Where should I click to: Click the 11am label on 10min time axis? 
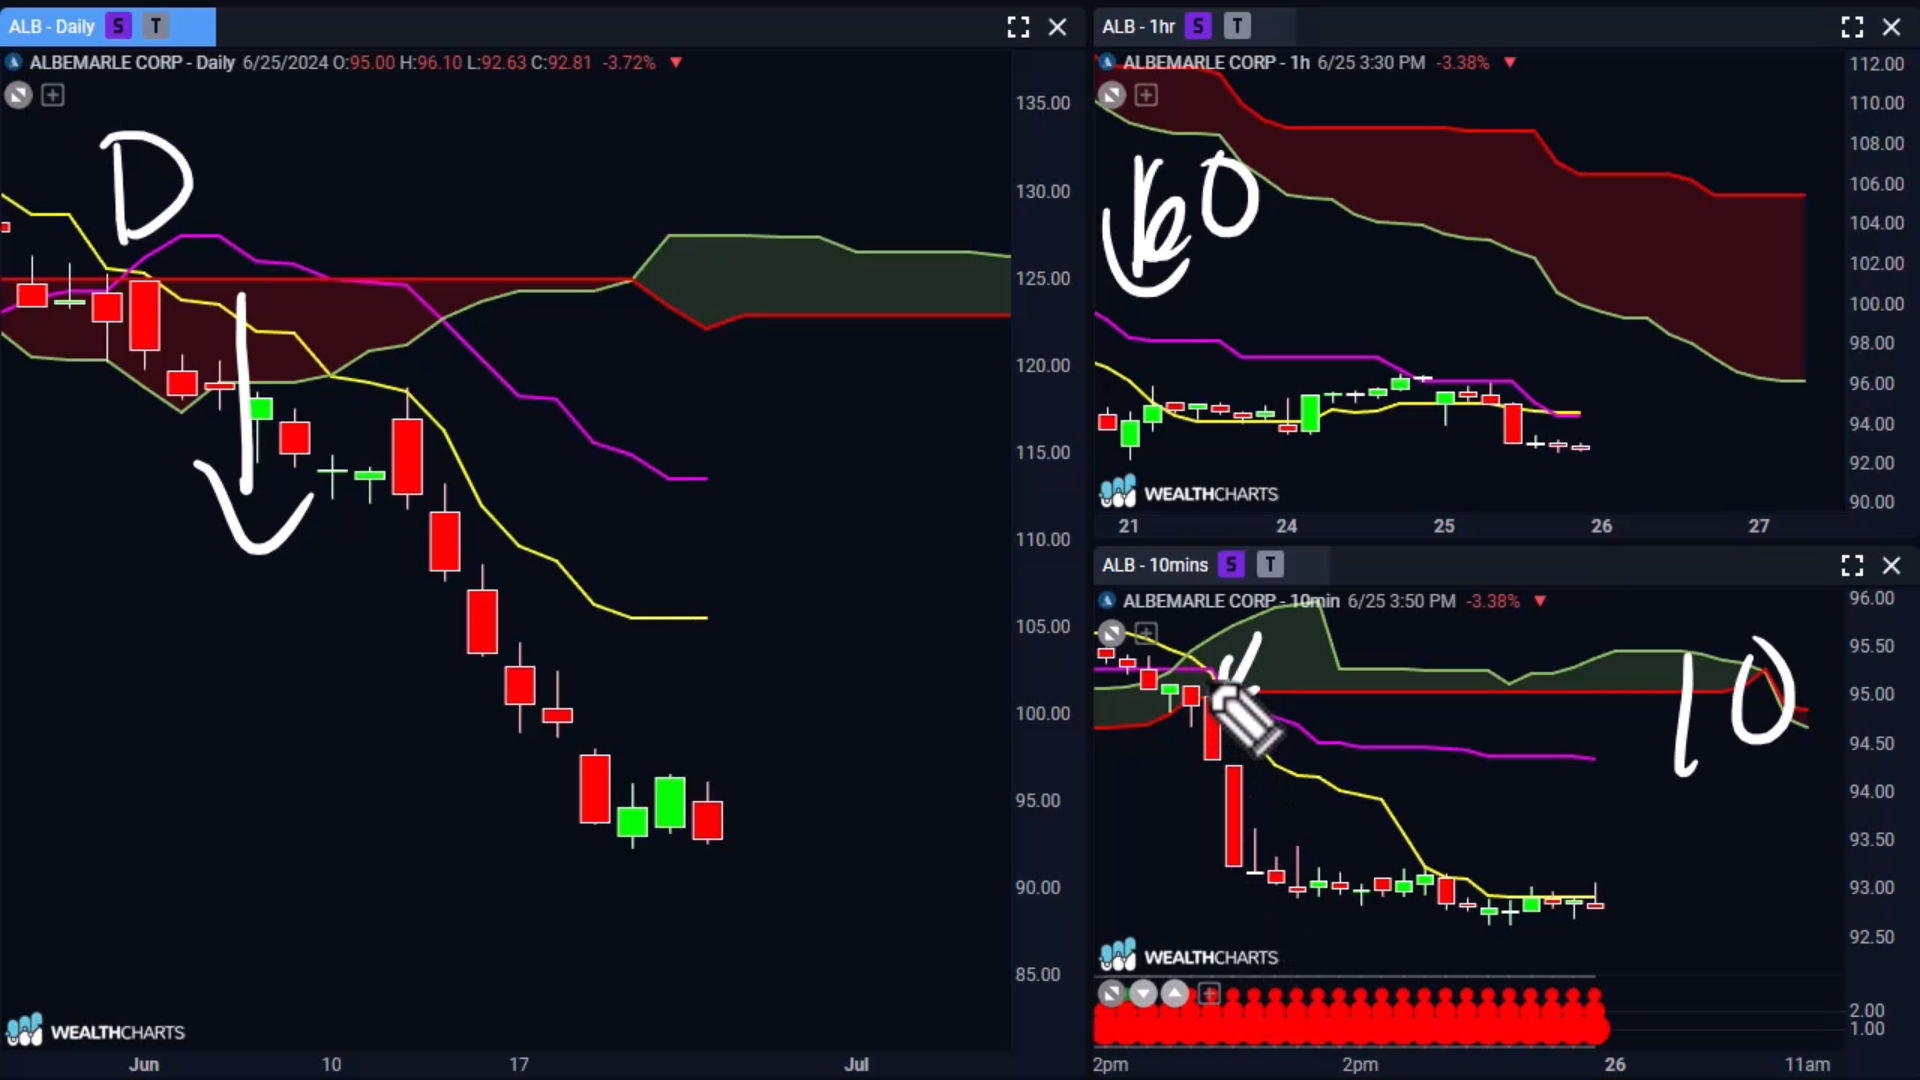(x=1808, y=1064)
